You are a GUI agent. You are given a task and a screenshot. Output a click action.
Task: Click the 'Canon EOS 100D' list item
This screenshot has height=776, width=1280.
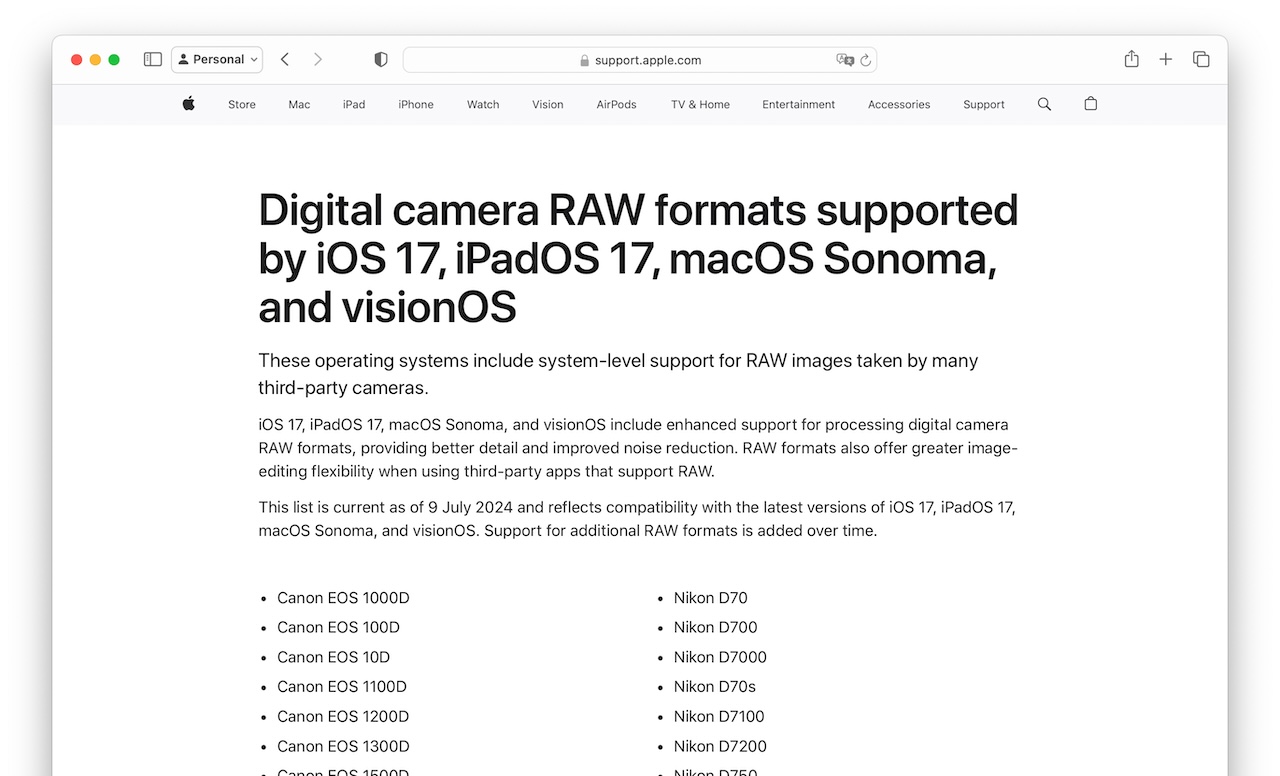338,627
